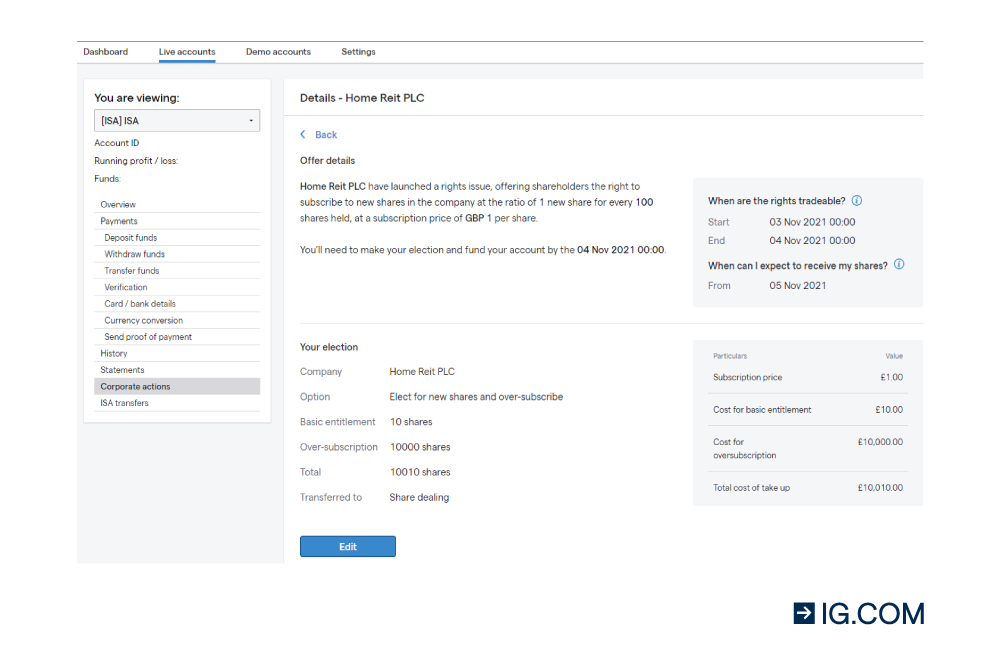The height and width of the screenshot is (665, 1000).
Task: Click the 'Details - Home Reit PLC' heading
Action: 362,98
